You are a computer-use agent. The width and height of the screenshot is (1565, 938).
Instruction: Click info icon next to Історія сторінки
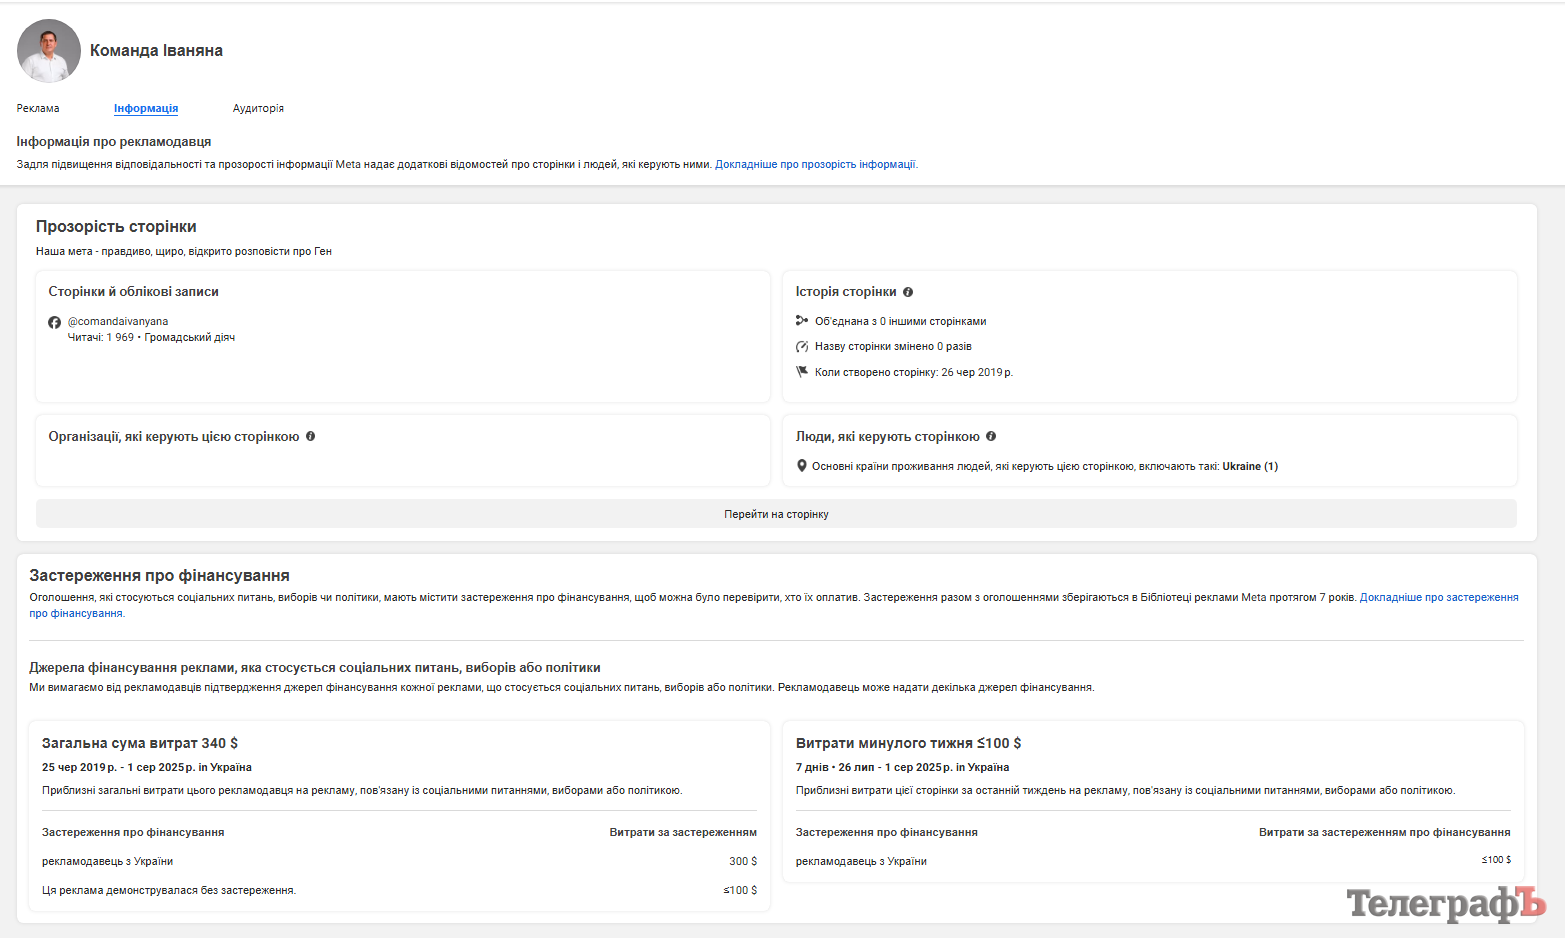pos(908,292)
